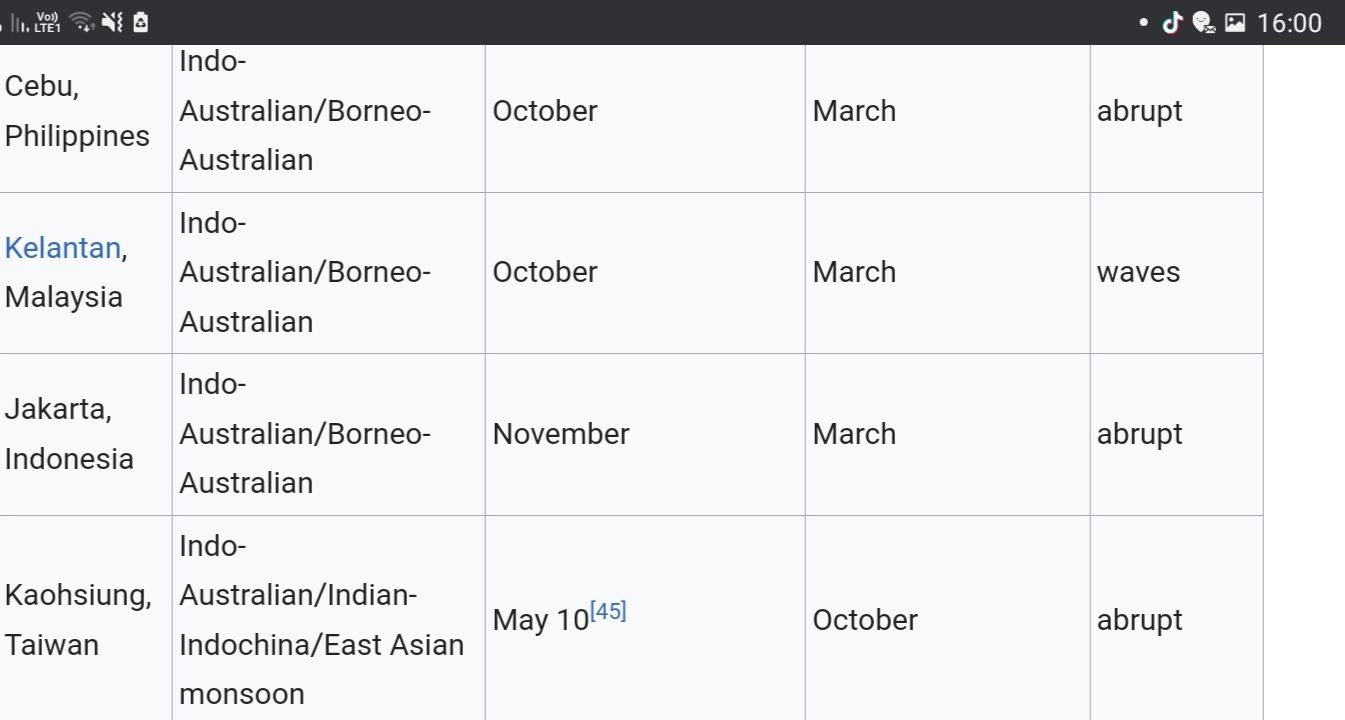
Task: Tap the November onset cell
Action: [x=561, y=434]
